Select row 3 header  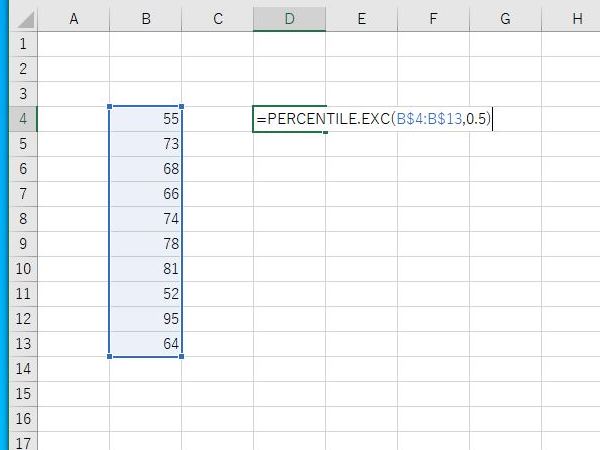23,94
